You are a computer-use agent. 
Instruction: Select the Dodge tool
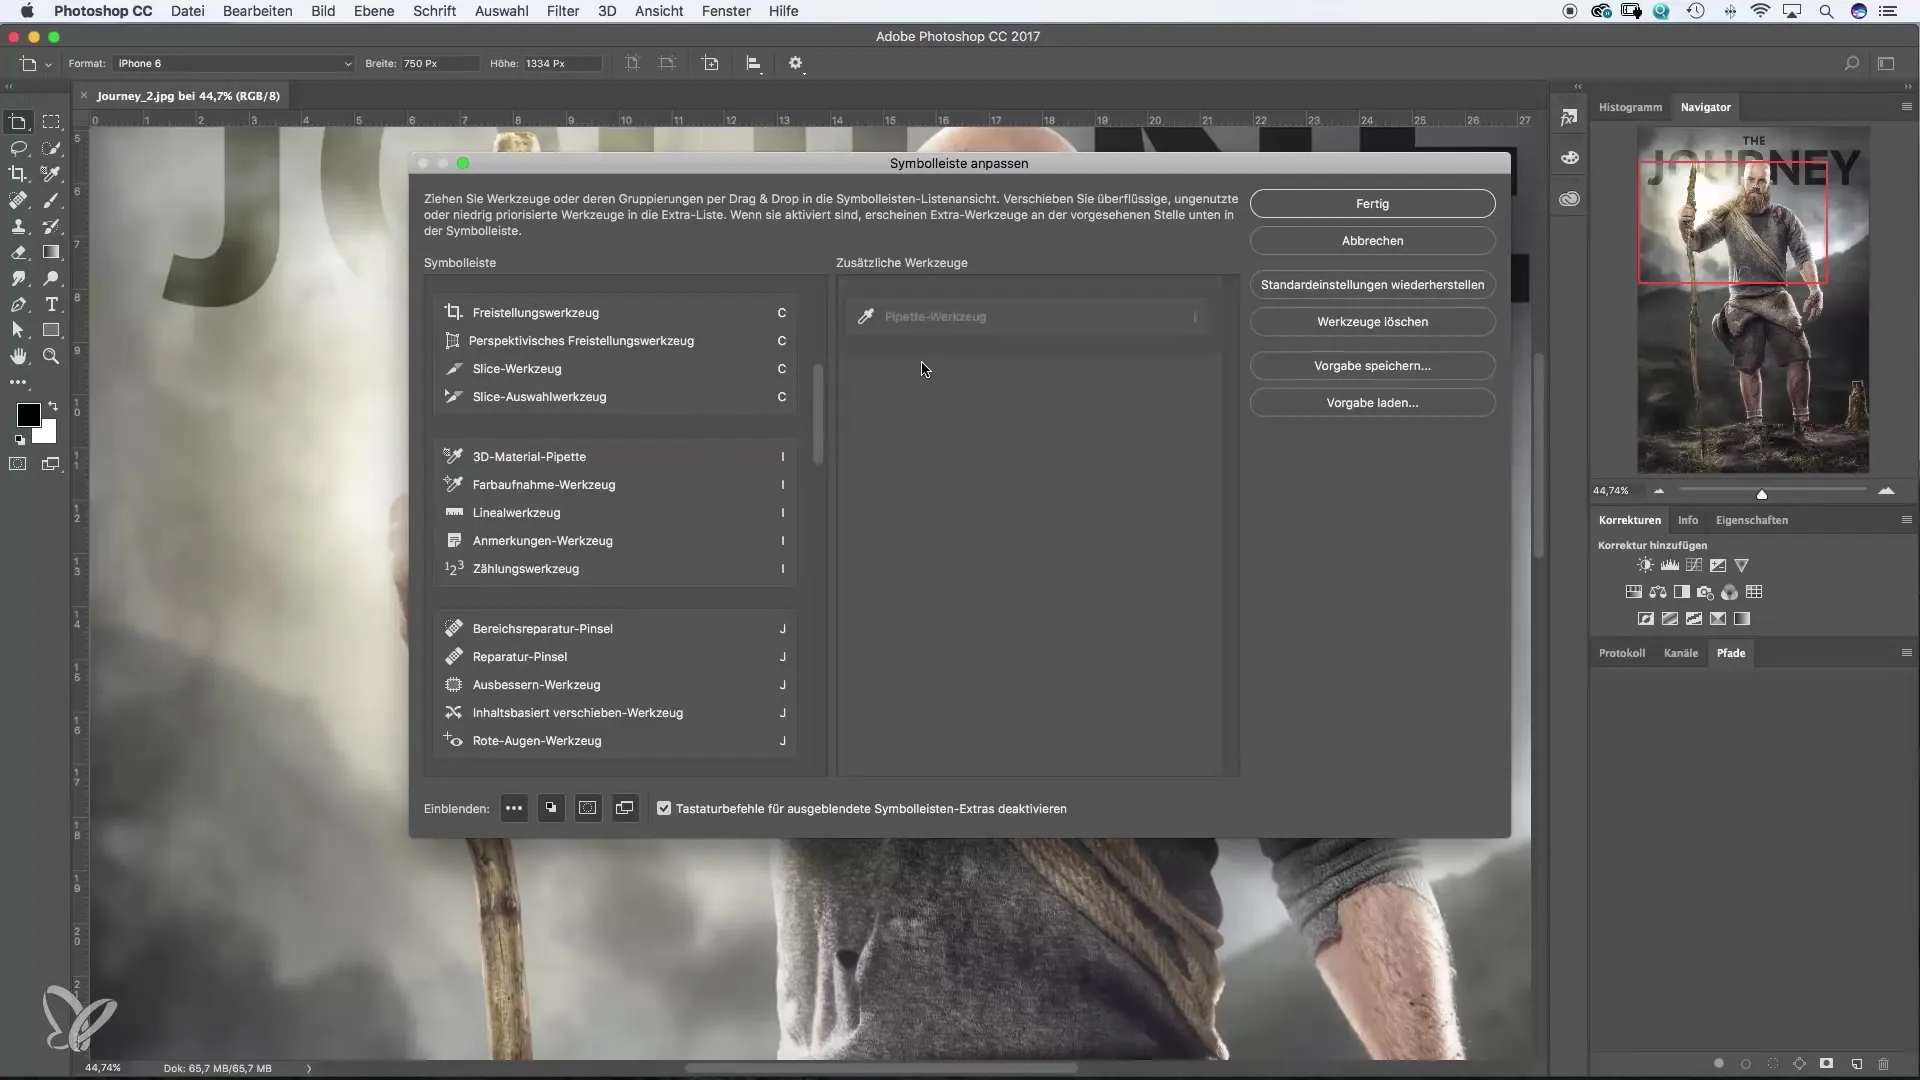tap(51, 278)
